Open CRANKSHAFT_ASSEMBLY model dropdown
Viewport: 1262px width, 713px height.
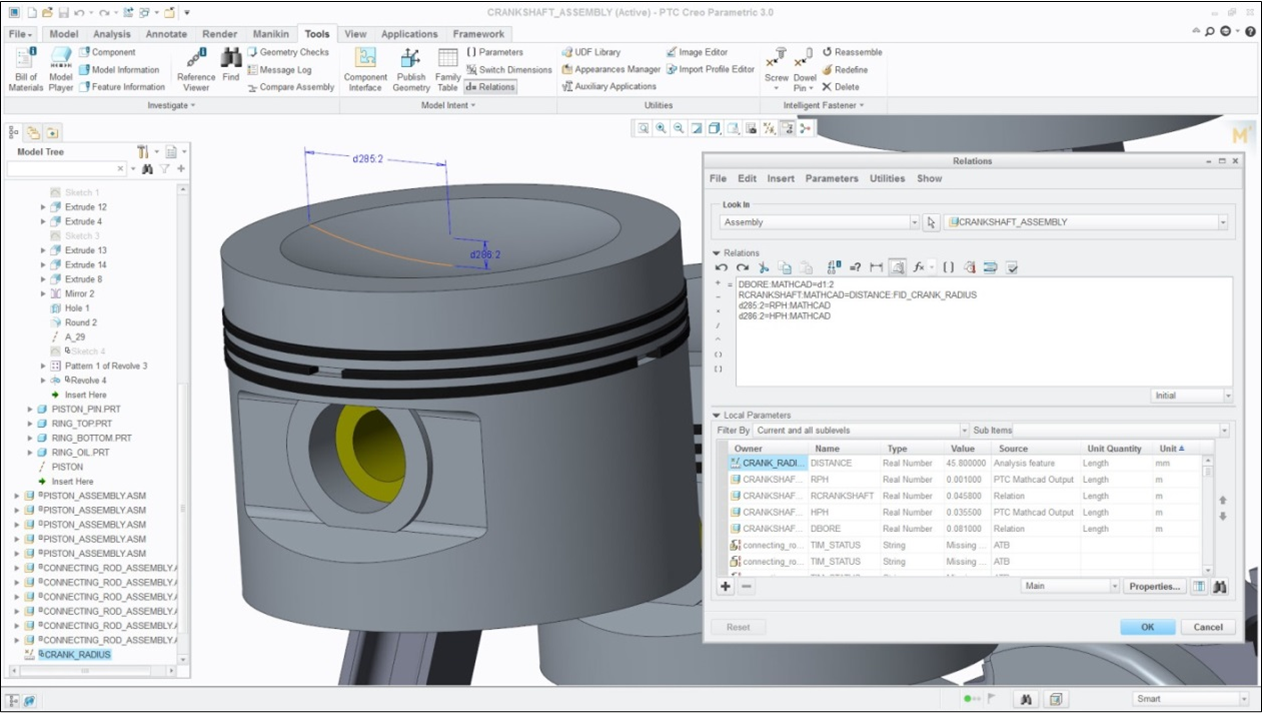[1222, 222]
